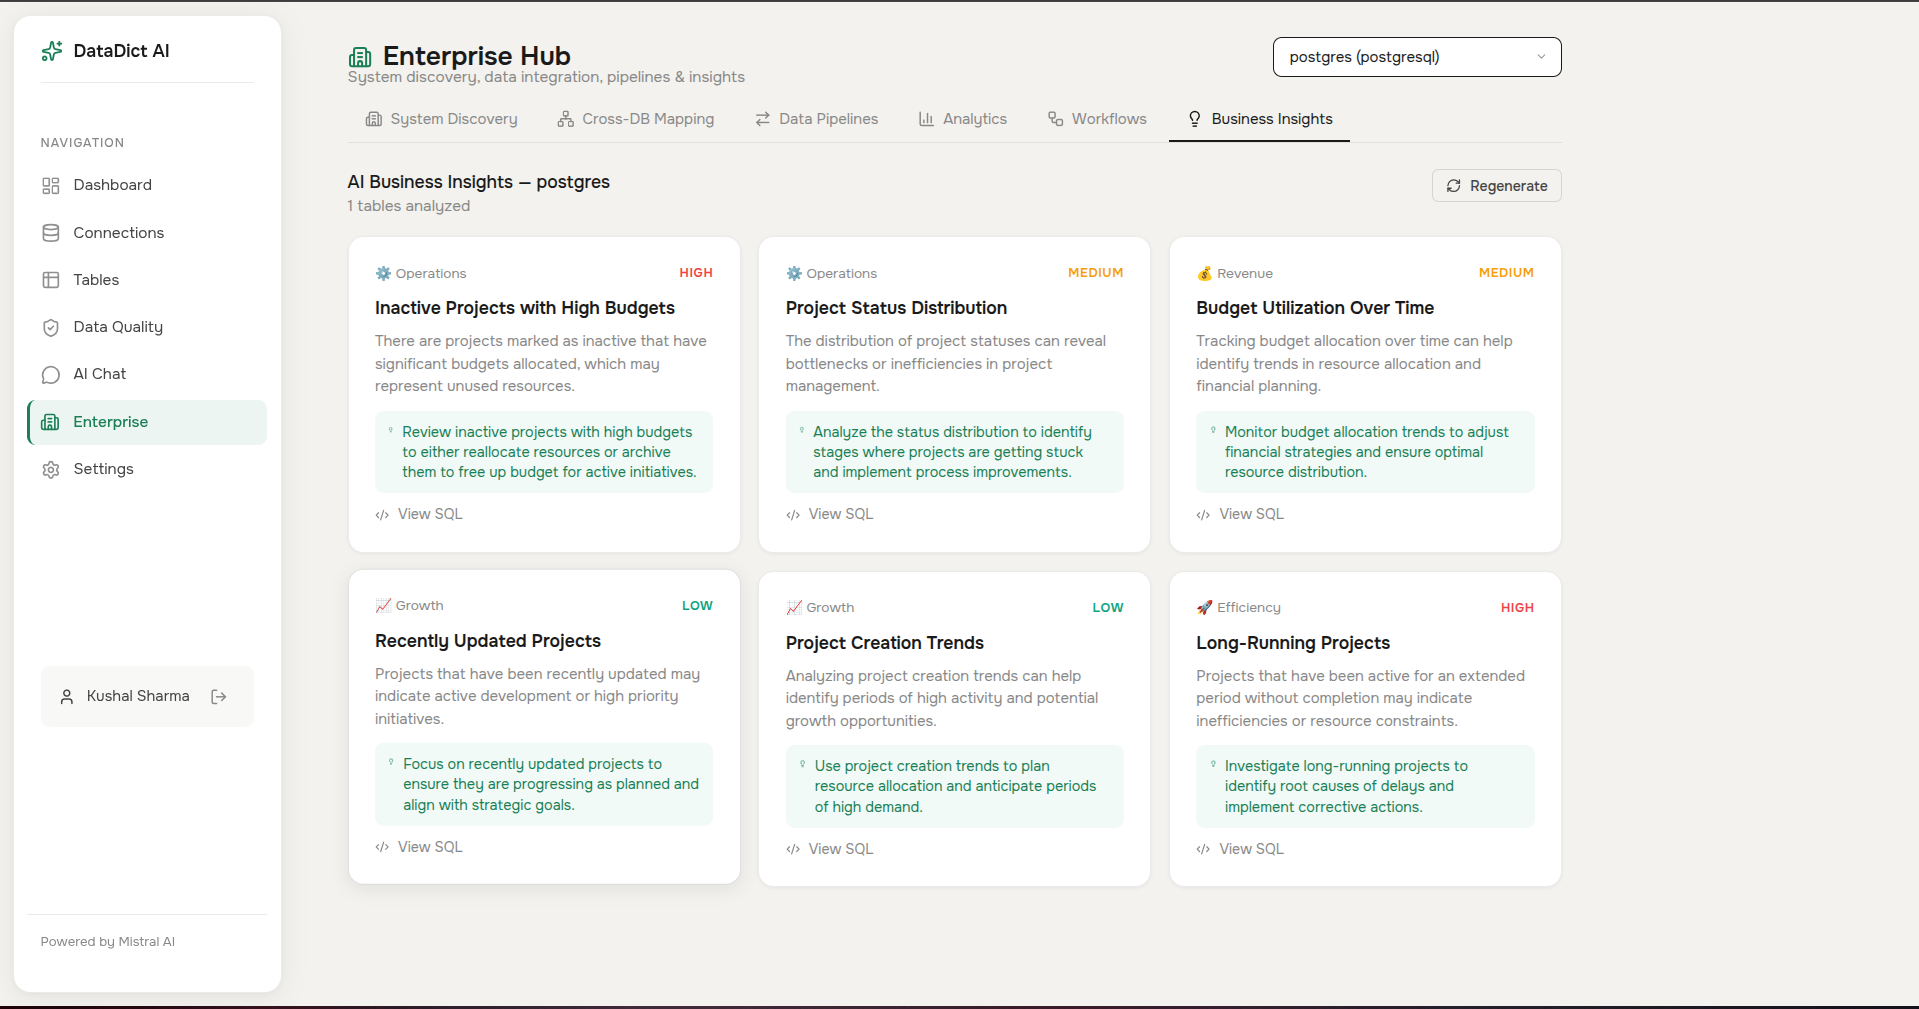This screenshot has width=1919, height=1009.
Task: Open the postgres database selector dropdown
Action: click(x=1416, y=57)
